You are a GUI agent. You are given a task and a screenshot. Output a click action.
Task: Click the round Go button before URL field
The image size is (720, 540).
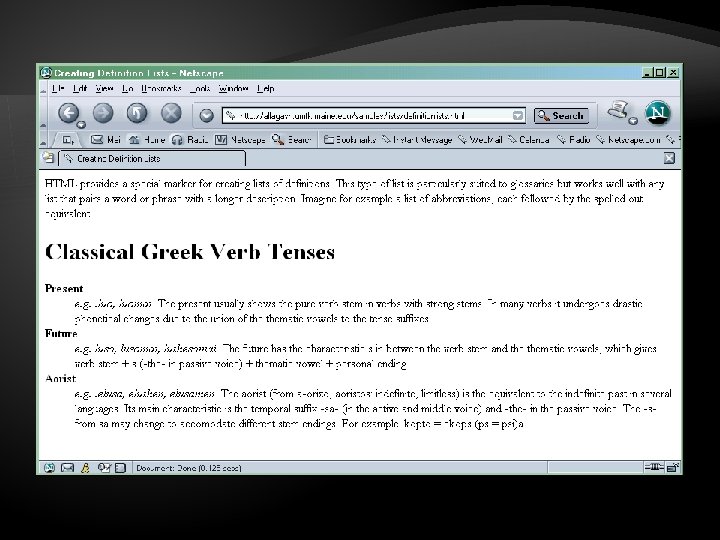point(206,115)
